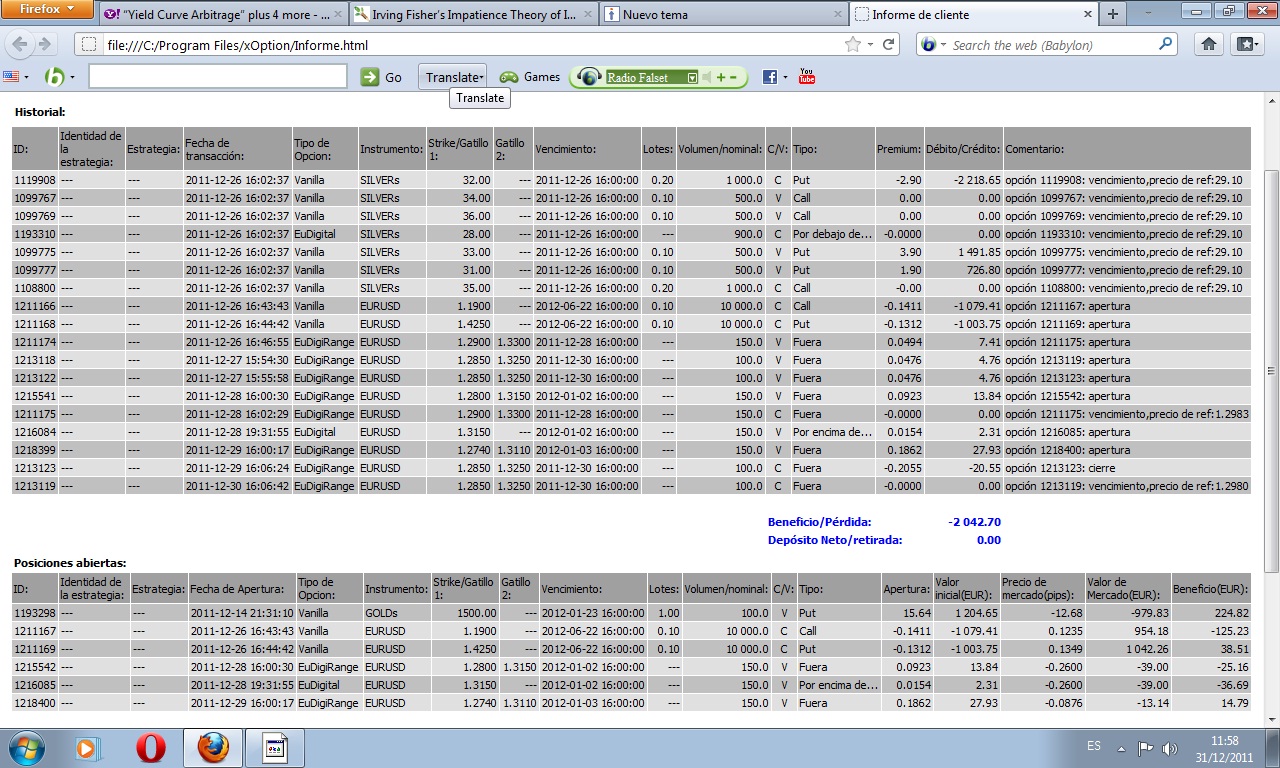Open the document app taskbar icon beside Firefox
This screenshot has height=768, width=1280.
click(275, 748)
